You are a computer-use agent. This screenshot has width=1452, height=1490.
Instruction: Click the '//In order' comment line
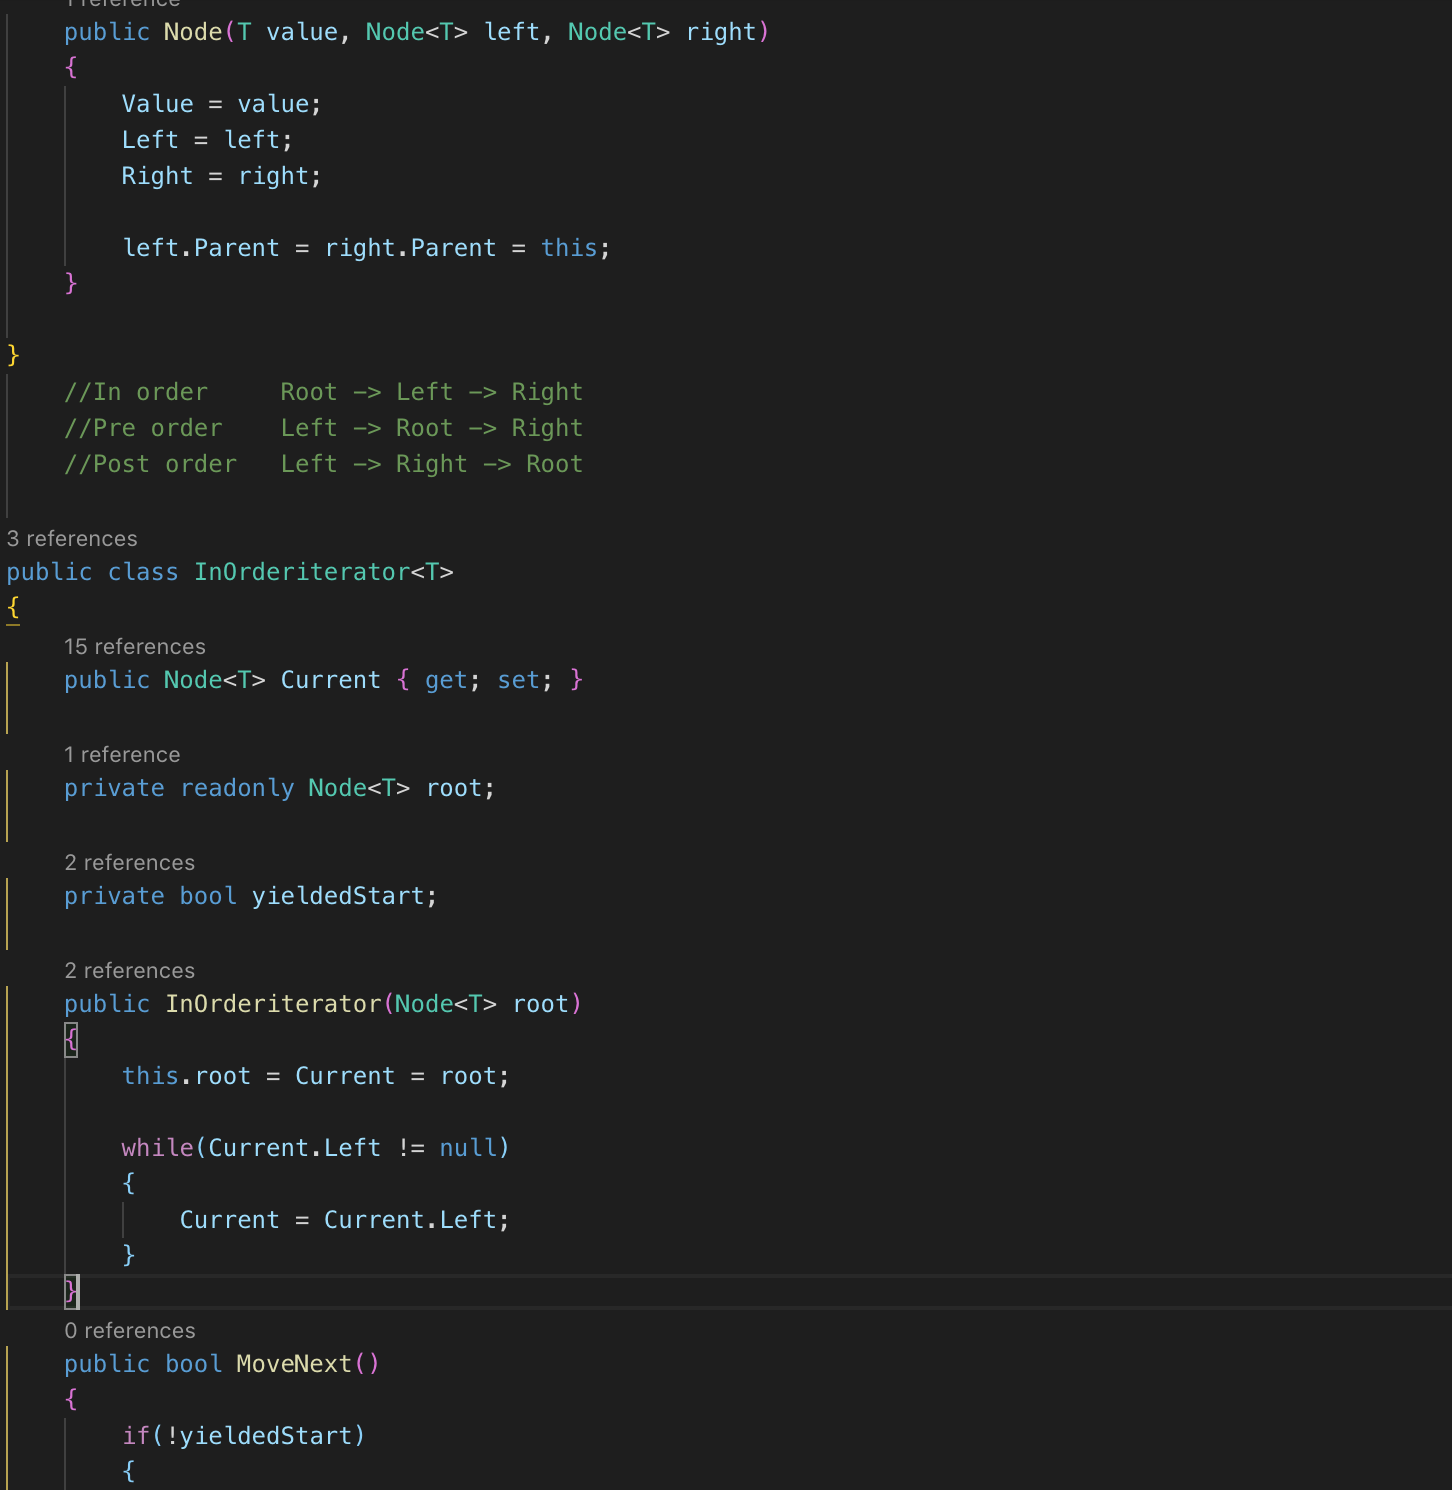pyautogui.click(x=323, y=392)
